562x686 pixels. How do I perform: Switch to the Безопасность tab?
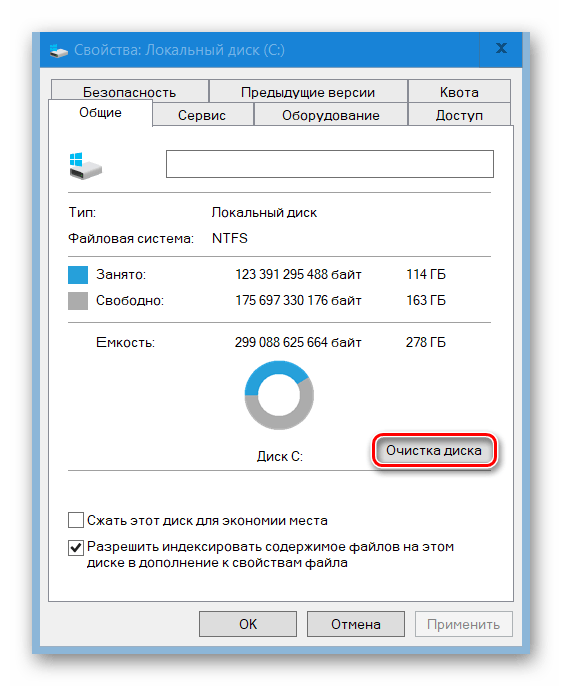[x=129, y=91]
